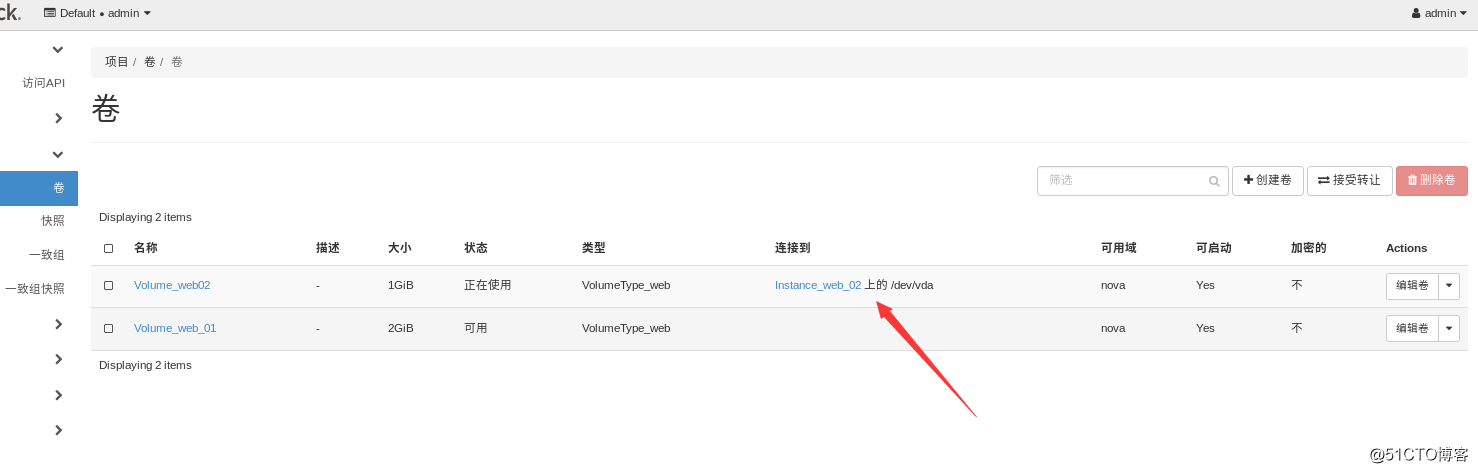Image resolution: width=1478 pixels, height=473 pixels.
Task: Expand the sidebar chevron below 访问API
Action: pyautogui.click(x=58, y=118)
